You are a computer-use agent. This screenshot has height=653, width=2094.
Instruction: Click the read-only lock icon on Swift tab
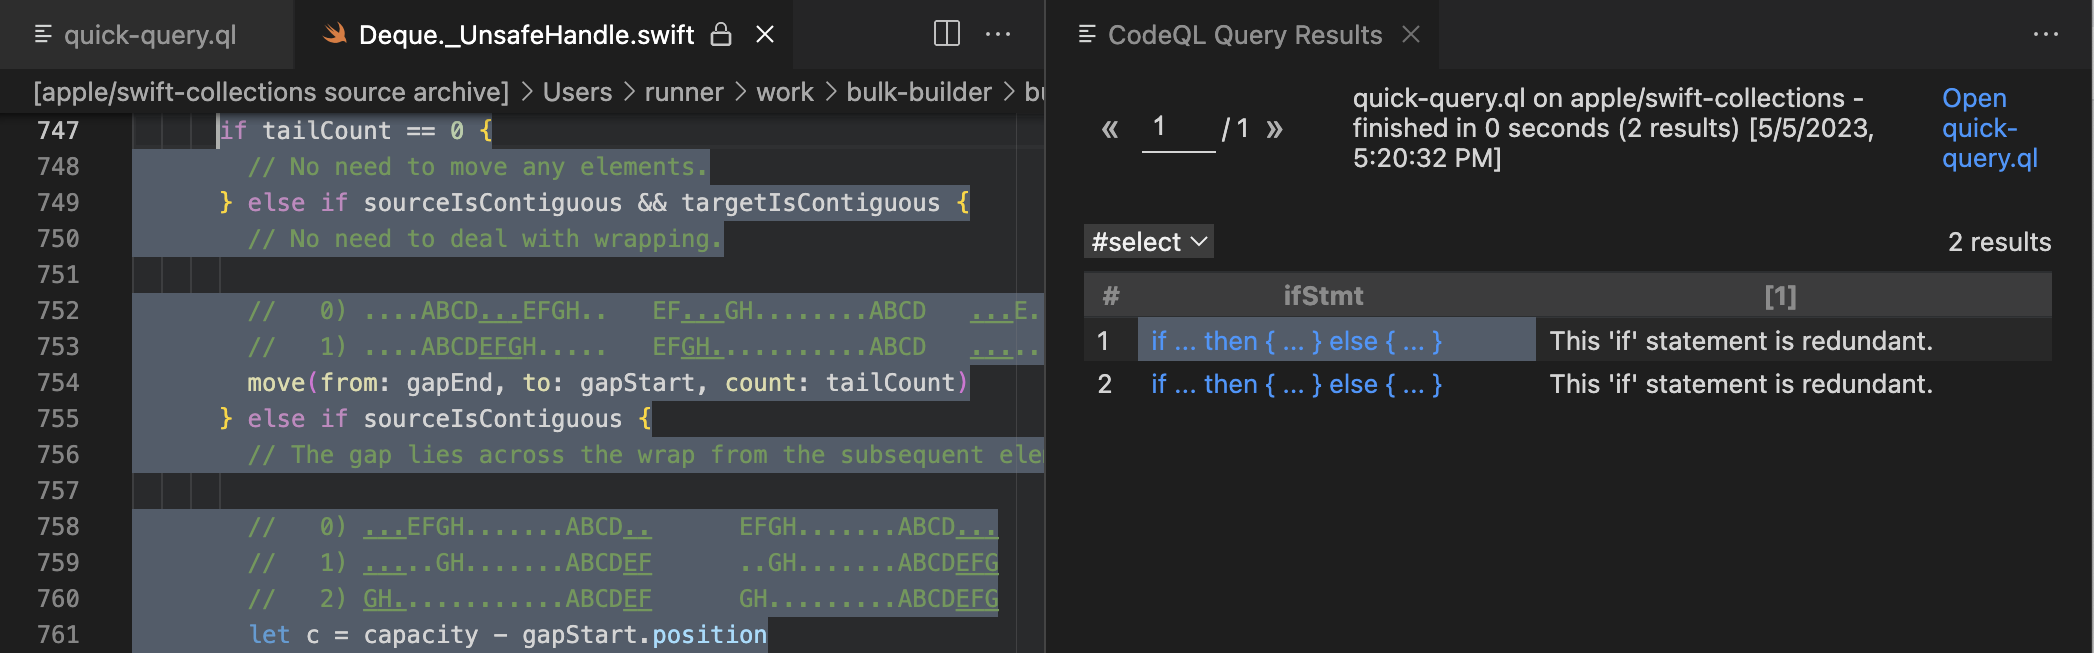(x=721, y=35)
